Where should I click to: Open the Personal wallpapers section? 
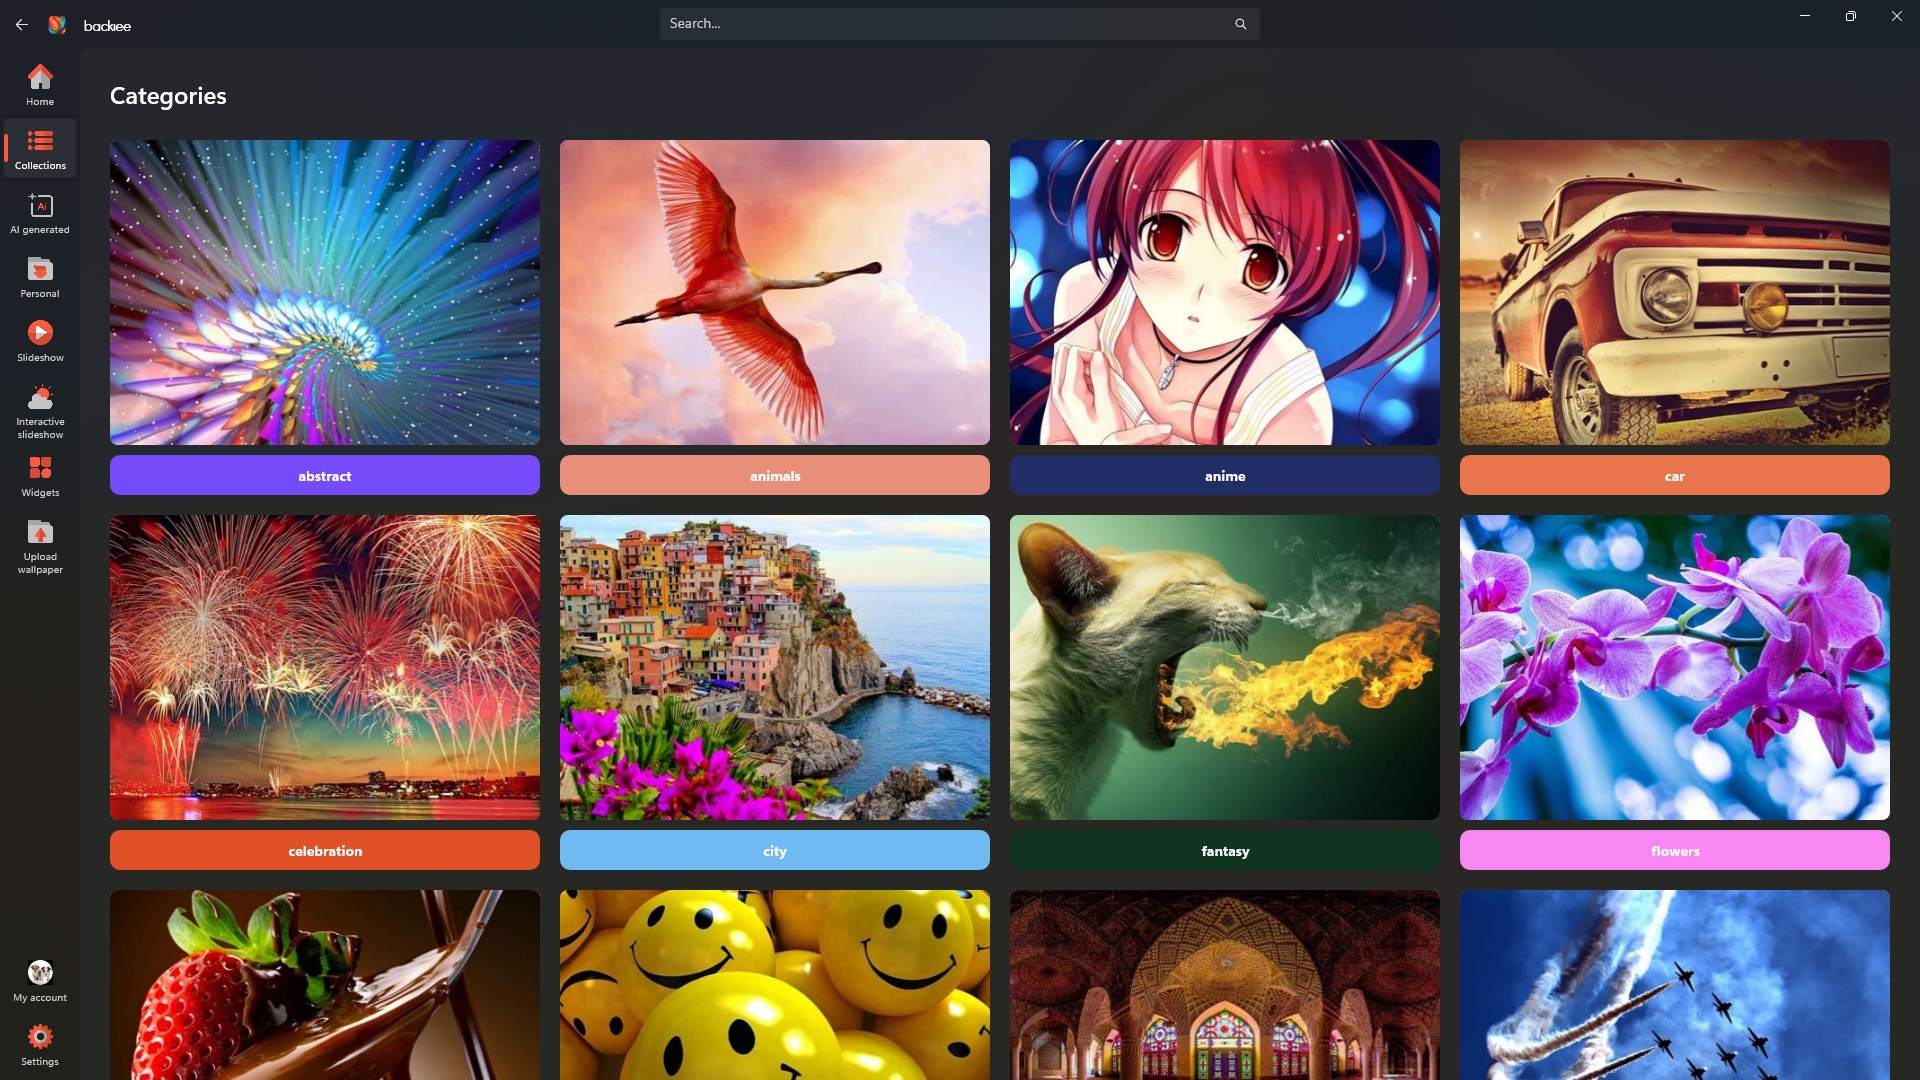point(40,277)
